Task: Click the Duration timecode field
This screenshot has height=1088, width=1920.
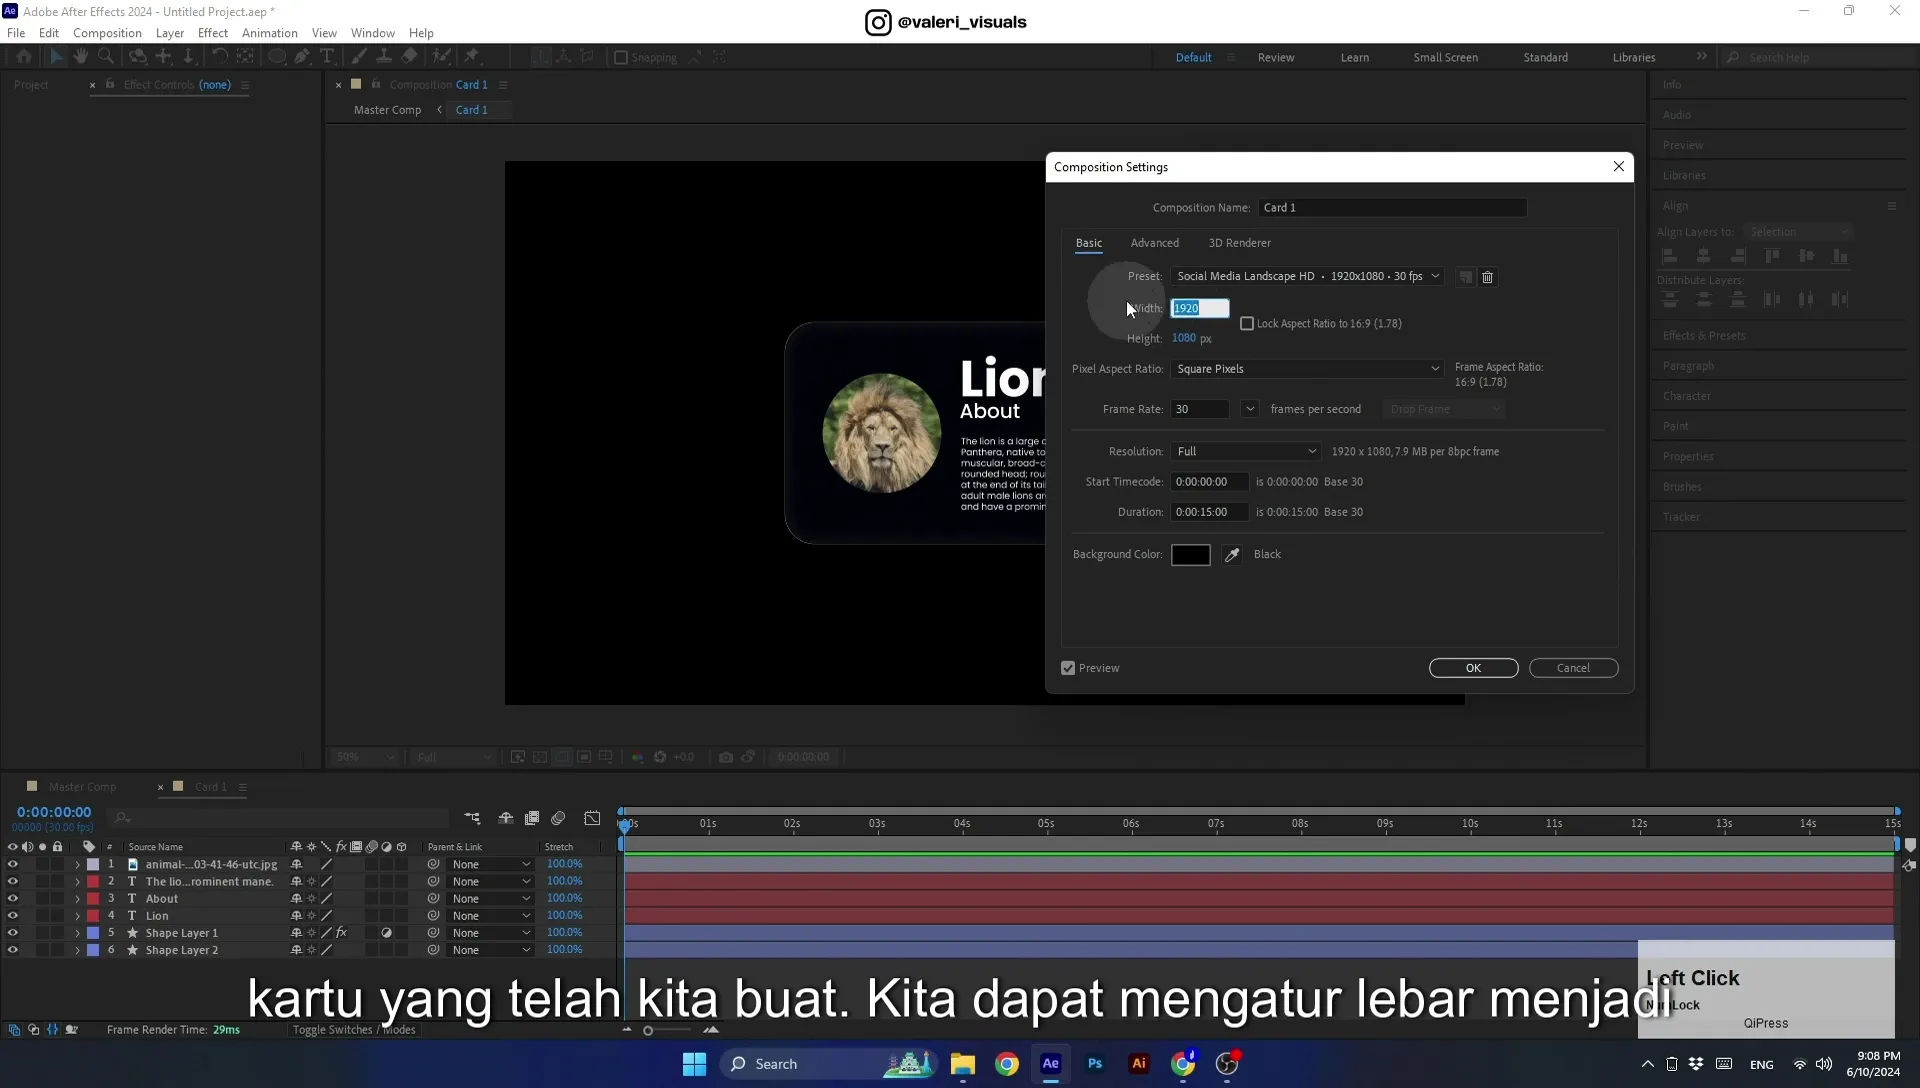Action: pos(1209,512)
